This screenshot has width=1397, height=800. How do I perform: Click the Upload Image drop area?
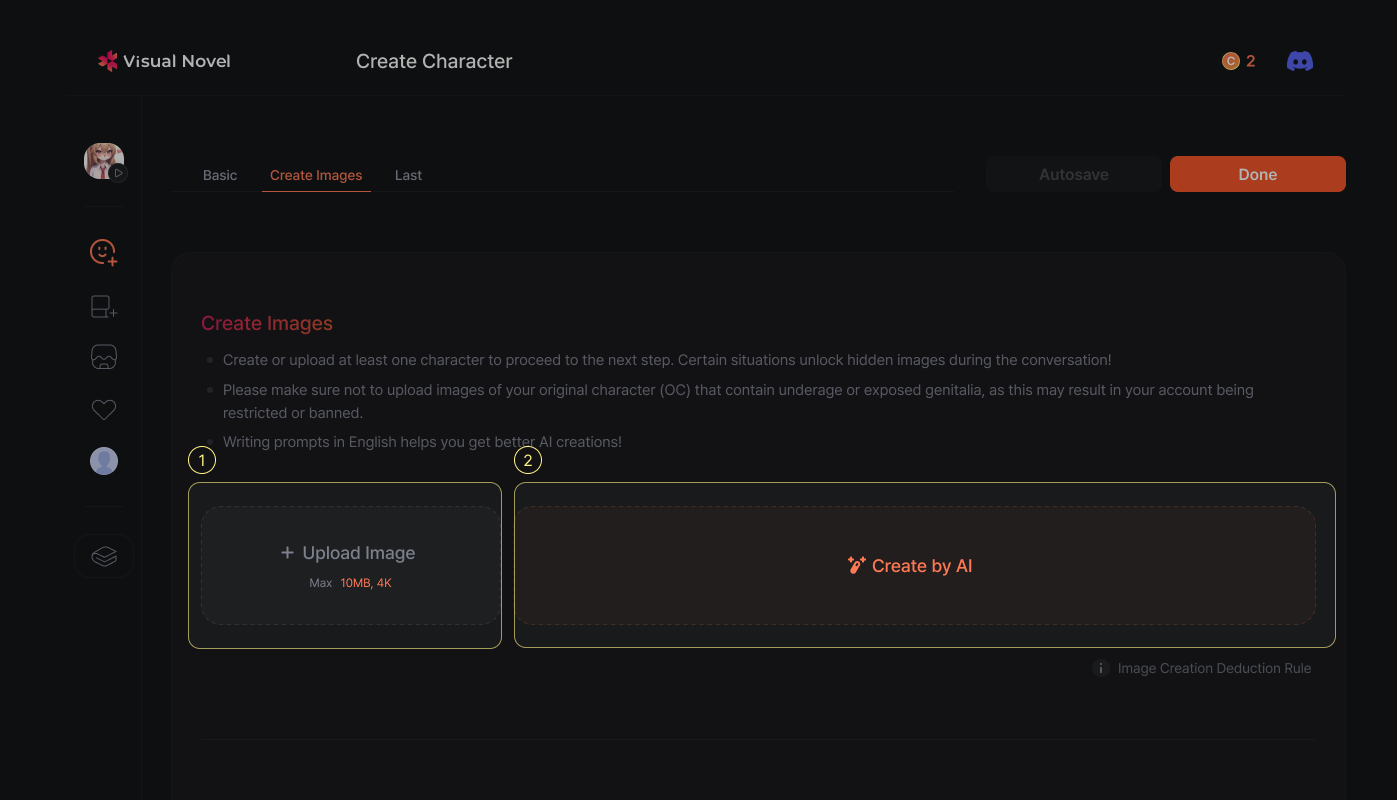[x=350, y=565]
